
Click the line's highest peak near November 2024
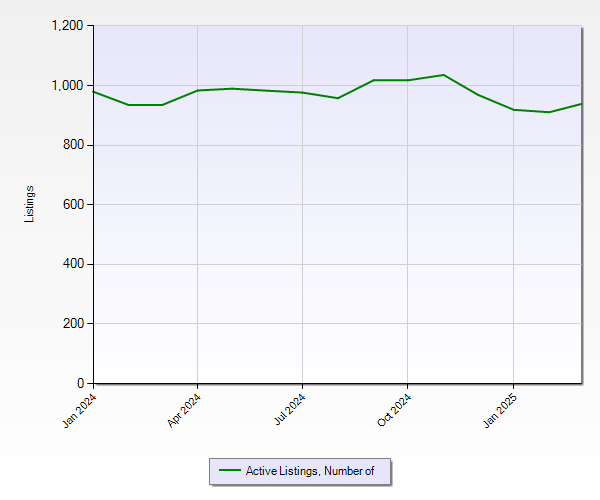443,75
